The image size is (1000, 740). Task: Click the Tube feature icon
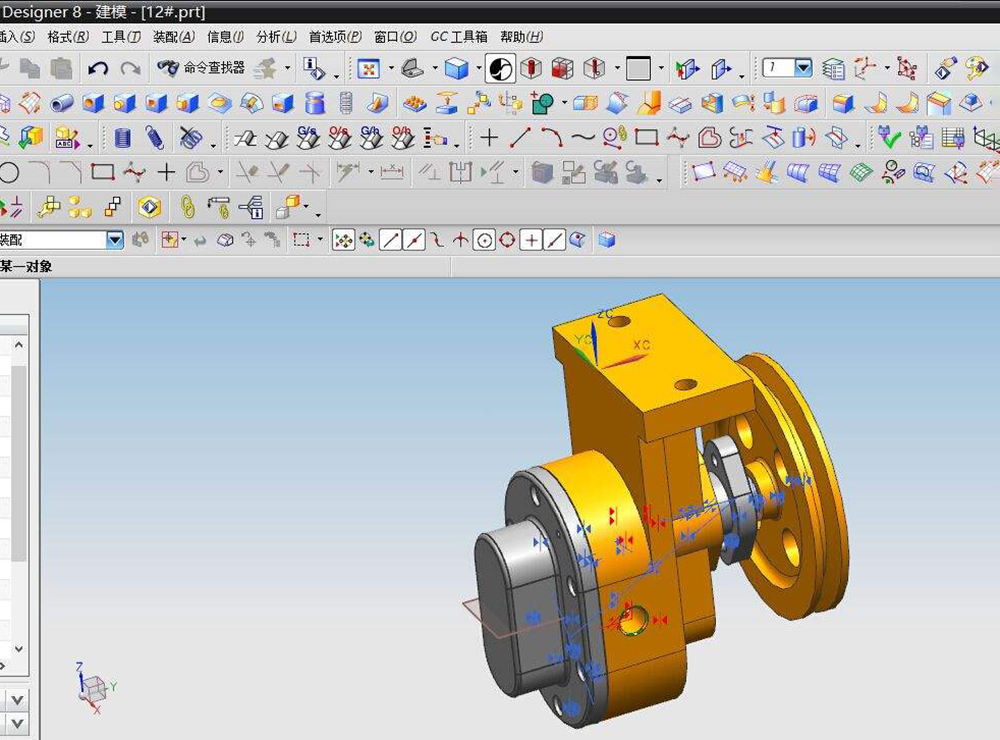pyautogui.click(x=62, y=103)
